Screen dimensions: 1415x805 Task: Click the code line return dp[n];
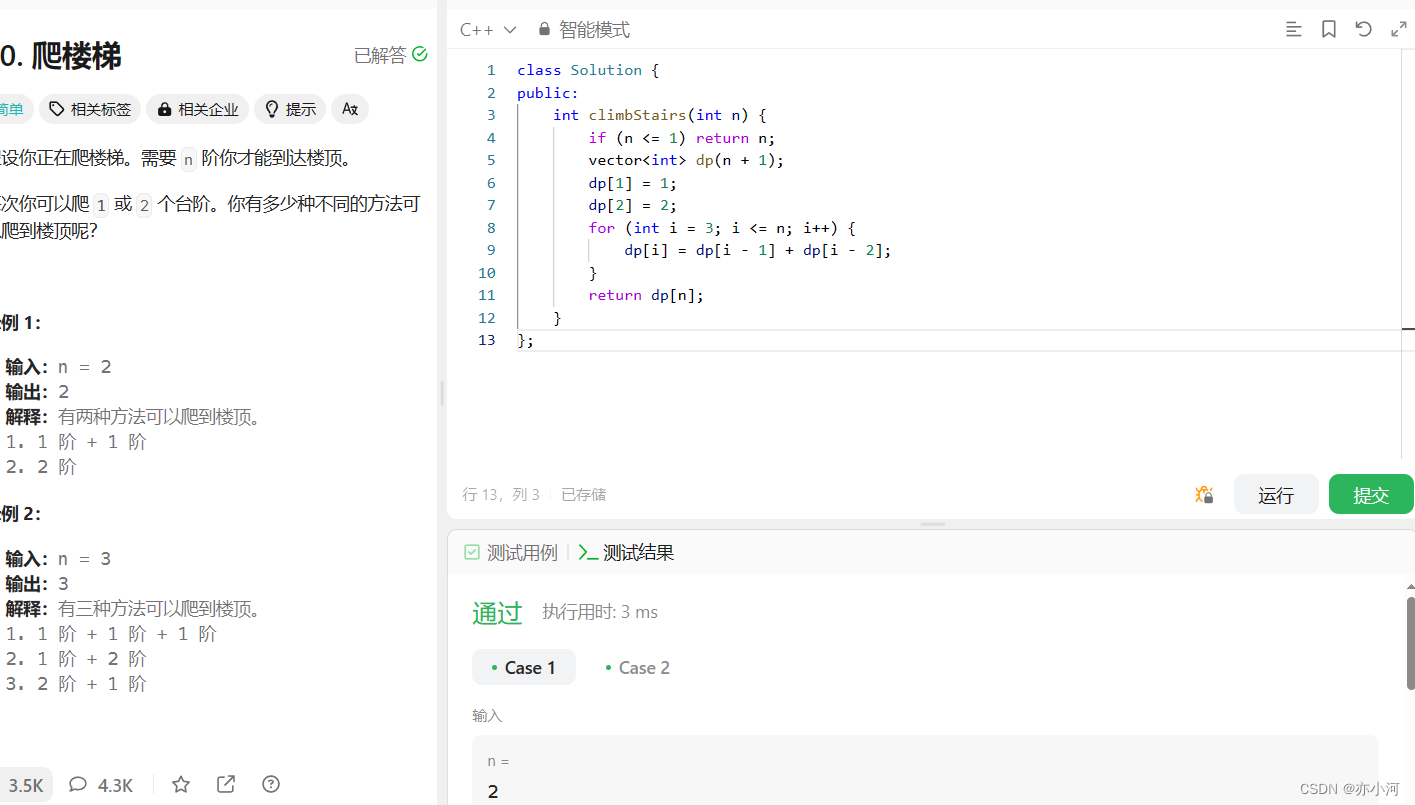click(x=646, y=295)
